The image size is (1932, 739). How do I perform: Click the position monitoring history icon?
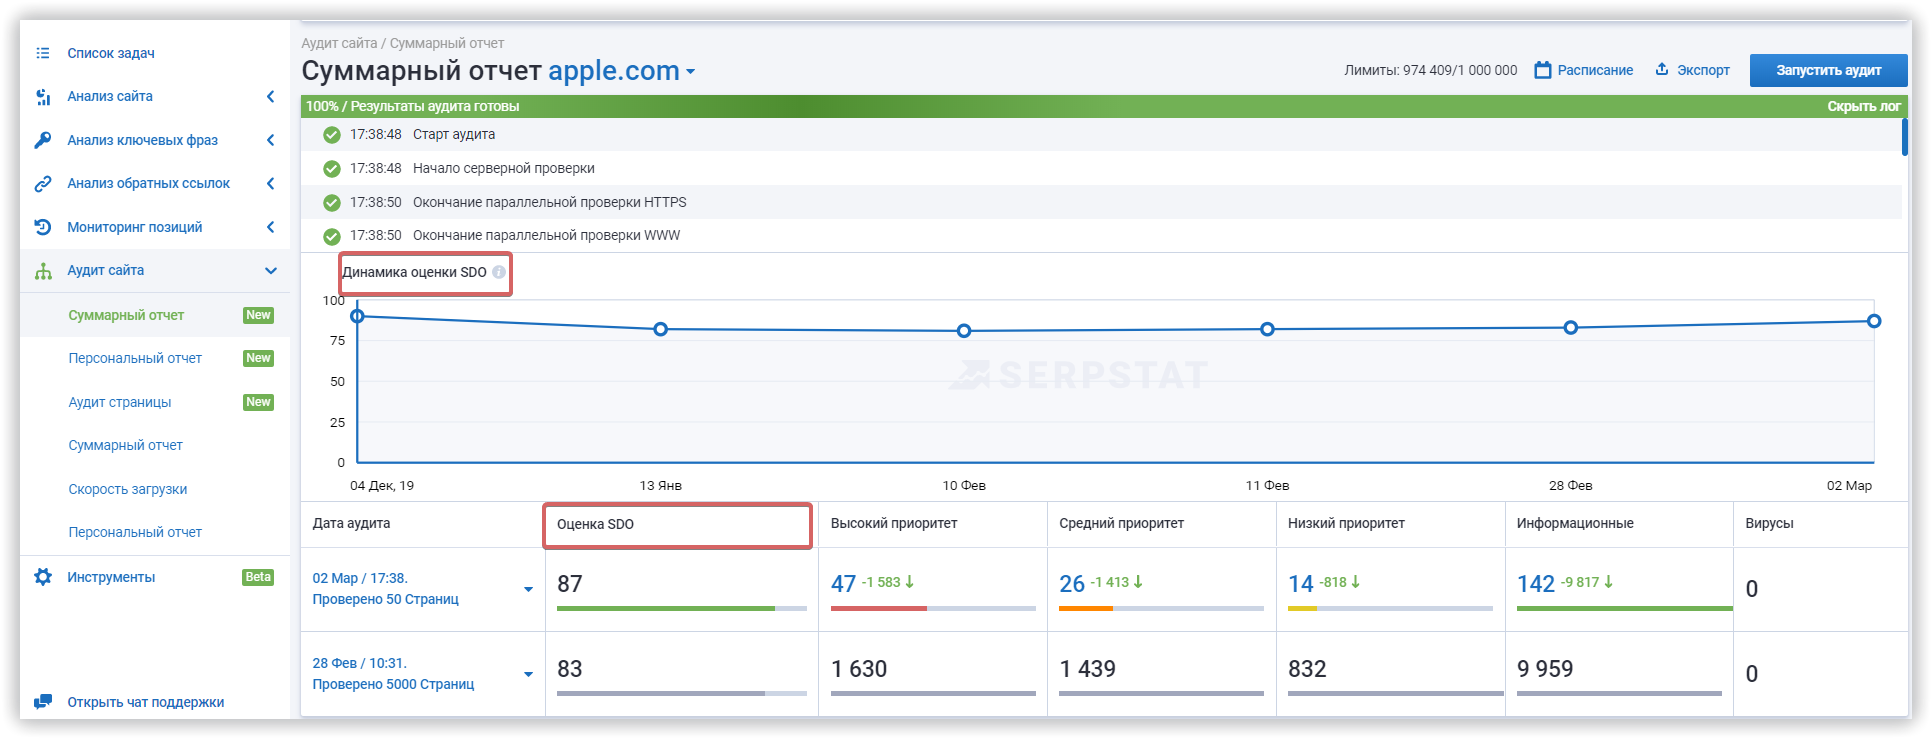[43, 227]
